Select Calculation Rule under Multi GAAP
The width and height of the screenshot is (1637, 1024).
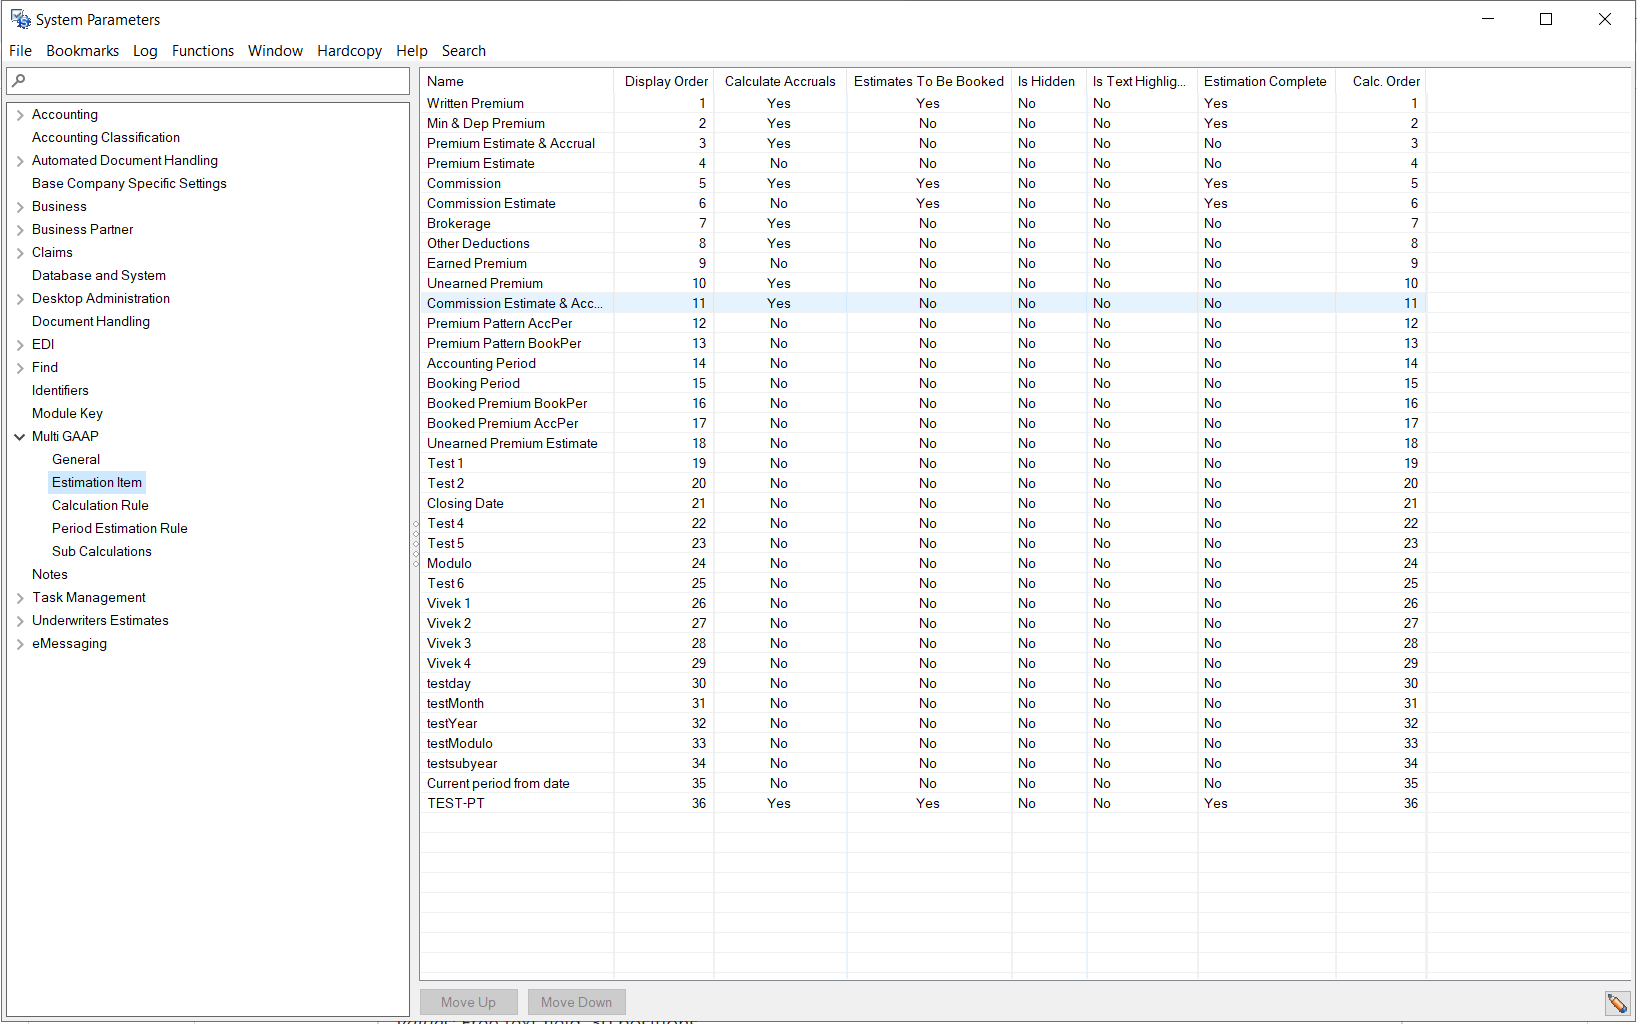click(x=100, y=505)
